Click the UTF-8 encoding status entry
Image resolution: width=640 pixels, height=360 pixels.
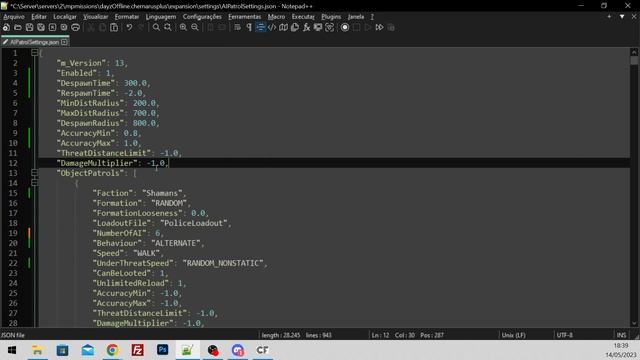(x=564, y=335)
